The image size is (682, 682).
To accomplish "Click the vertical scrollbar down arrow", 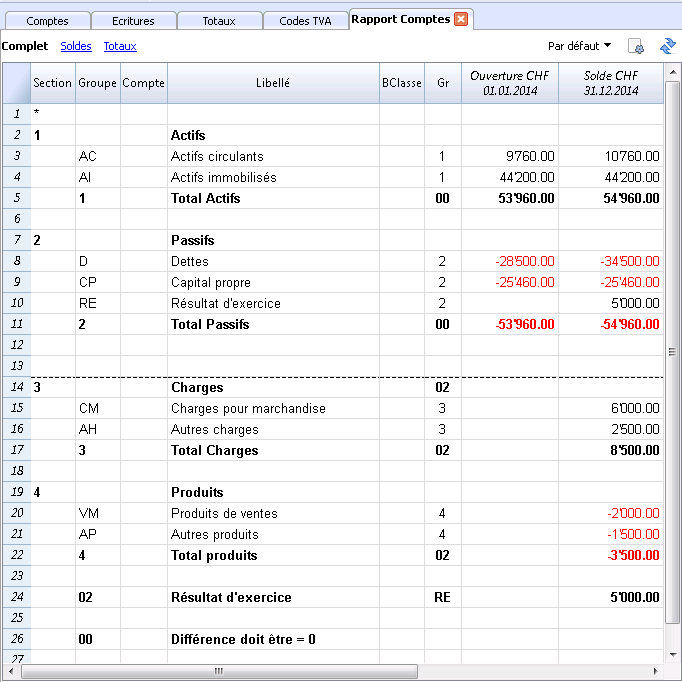I will (672, 654).
